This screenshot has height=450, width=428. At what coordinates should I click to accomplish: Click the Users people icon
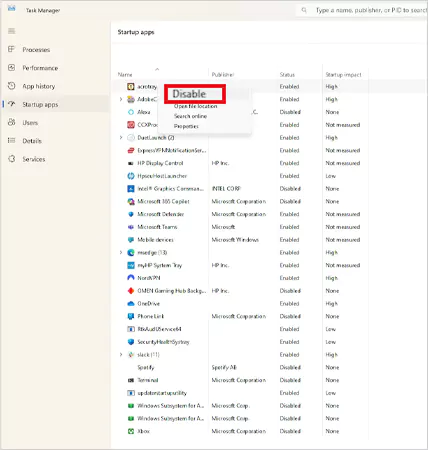coord(11,122)
